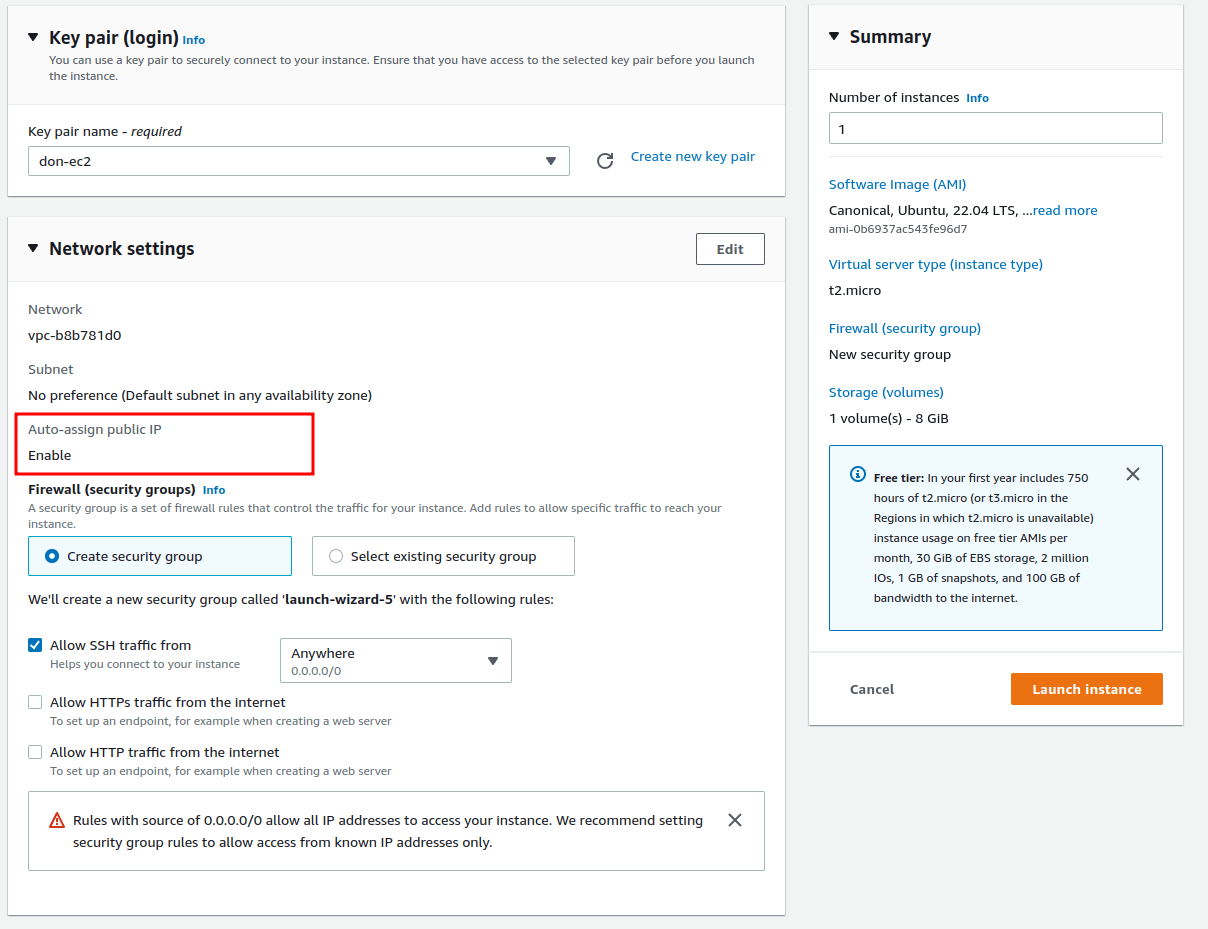
Task: Collapse the Key pair (login) section
Action: [34, 37]
